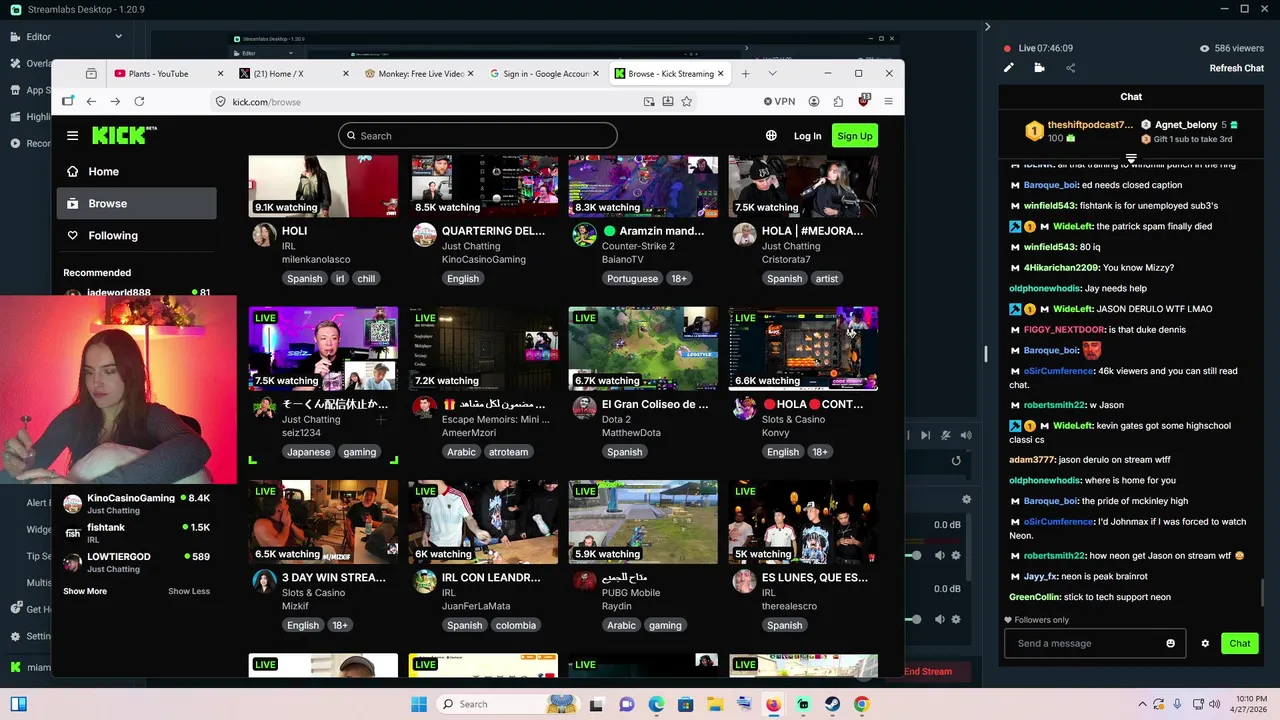Click the camera clip icon in Streamlabs

[x=1039, y=68]
